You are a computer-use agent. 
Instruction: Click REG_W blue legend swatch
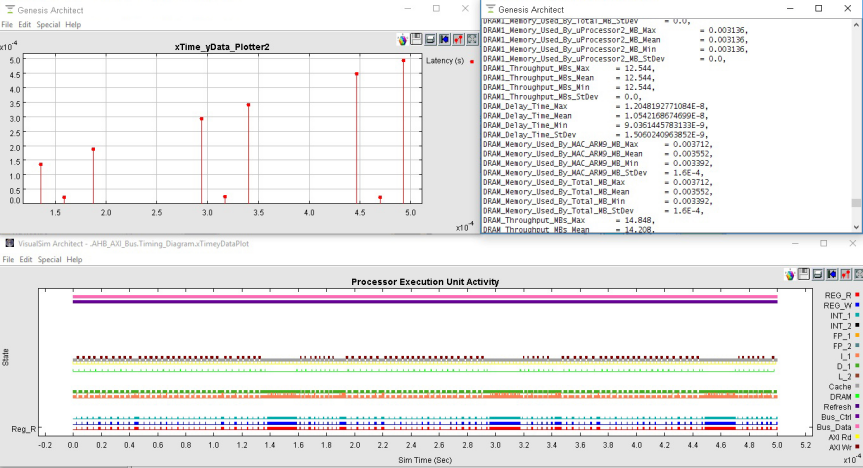[x=857, y=305]
